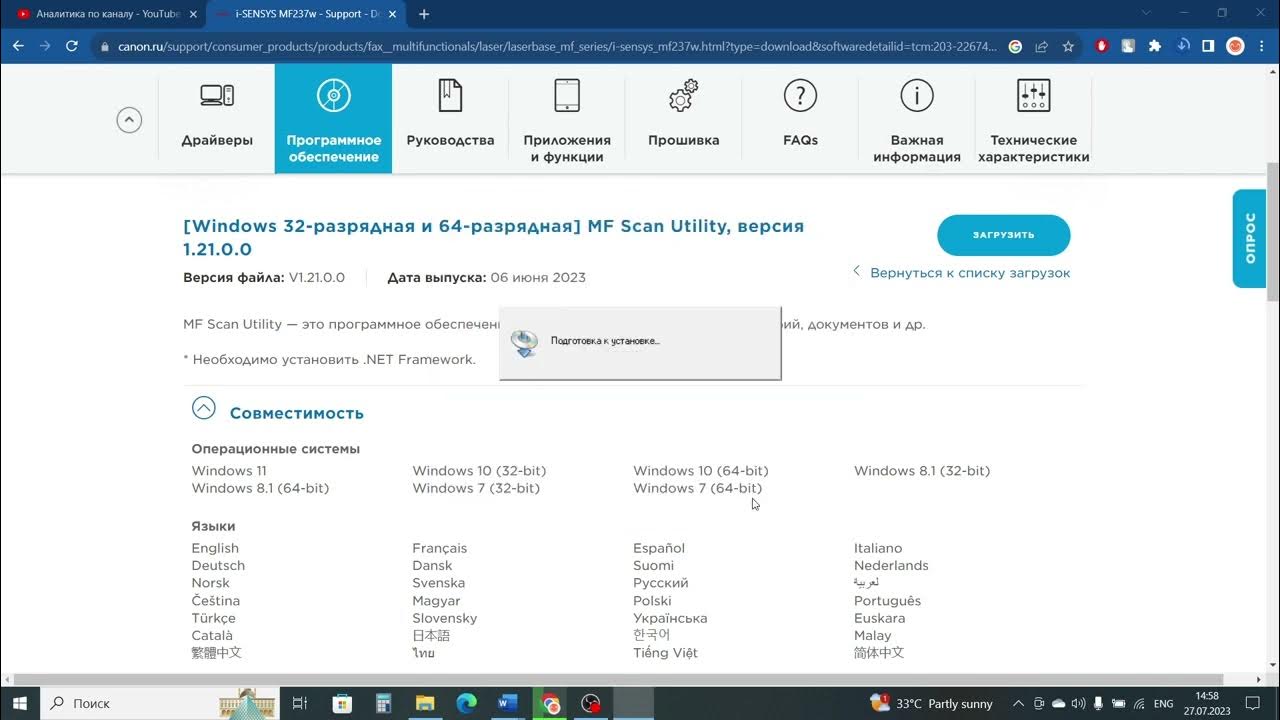The height and width of the screenshot is (720, 1280).
Task: Open the Важная информация tab
Action: point(917,118)
